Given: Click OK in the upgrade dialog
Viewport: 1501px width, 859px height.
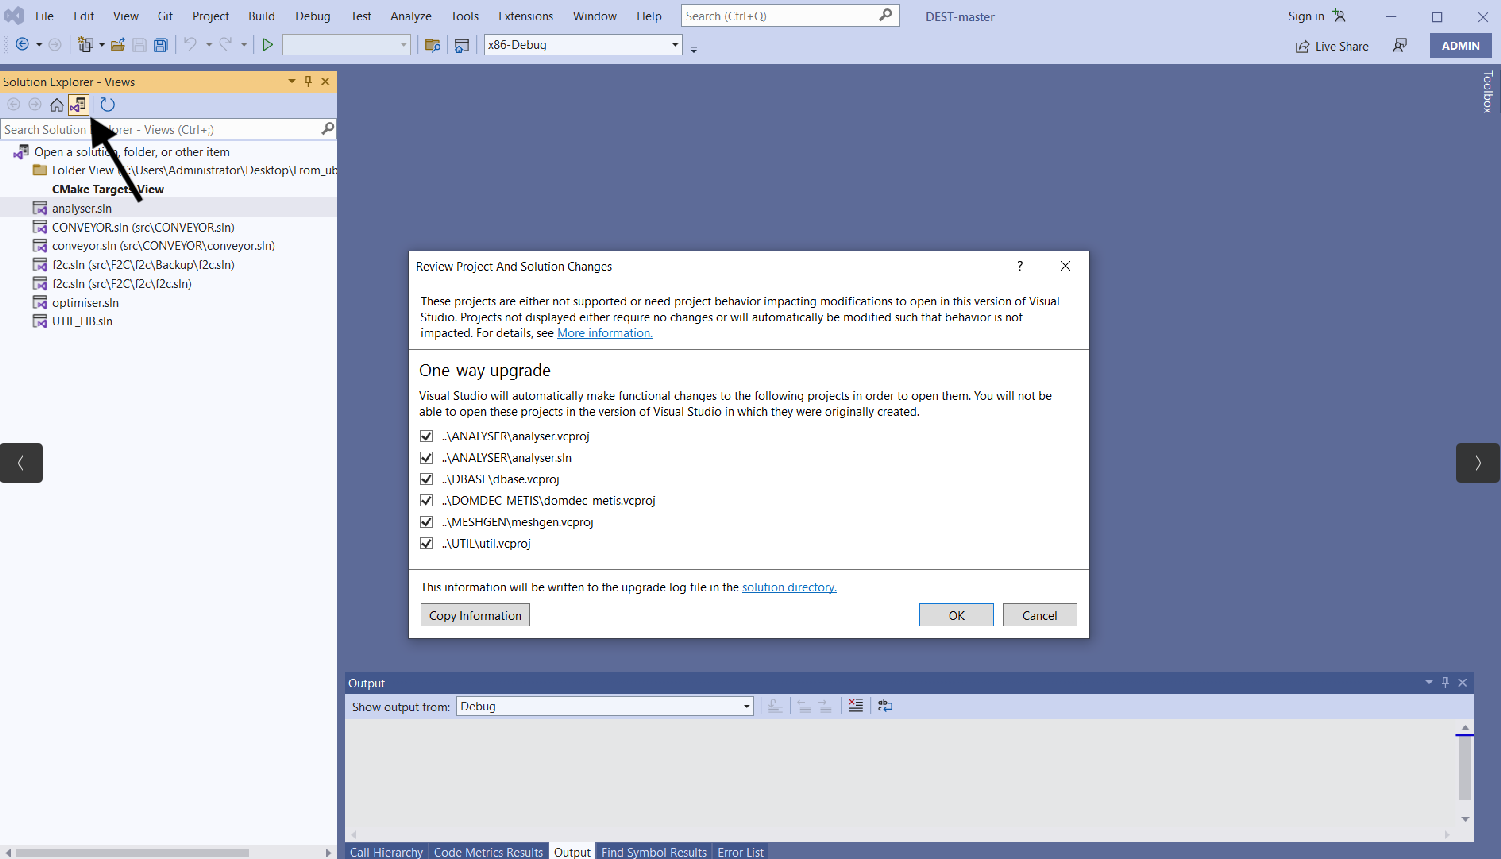Looking at the screenshot, I should click(x=956, y=615).
